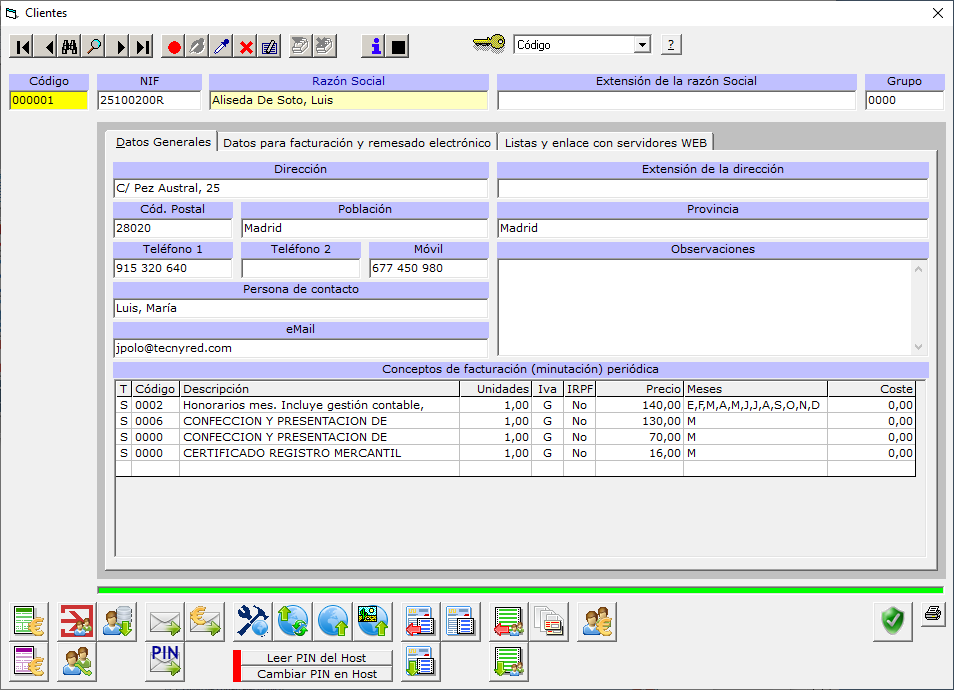Click the tools and globe settings icon
The height and width of the screenshot is (690, 954).
pyautogui.click(x=253, y=621)
